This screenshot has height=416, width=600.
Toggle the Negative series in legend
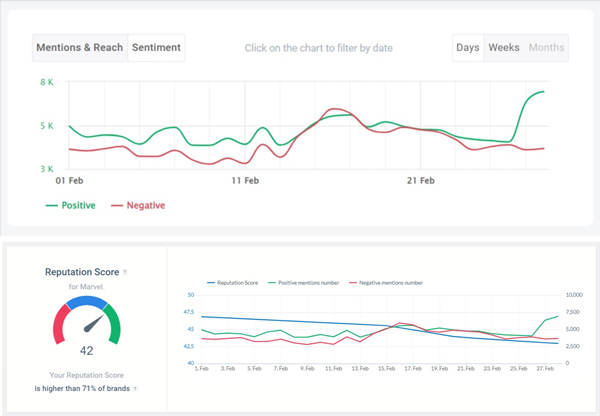click(138, 206)
